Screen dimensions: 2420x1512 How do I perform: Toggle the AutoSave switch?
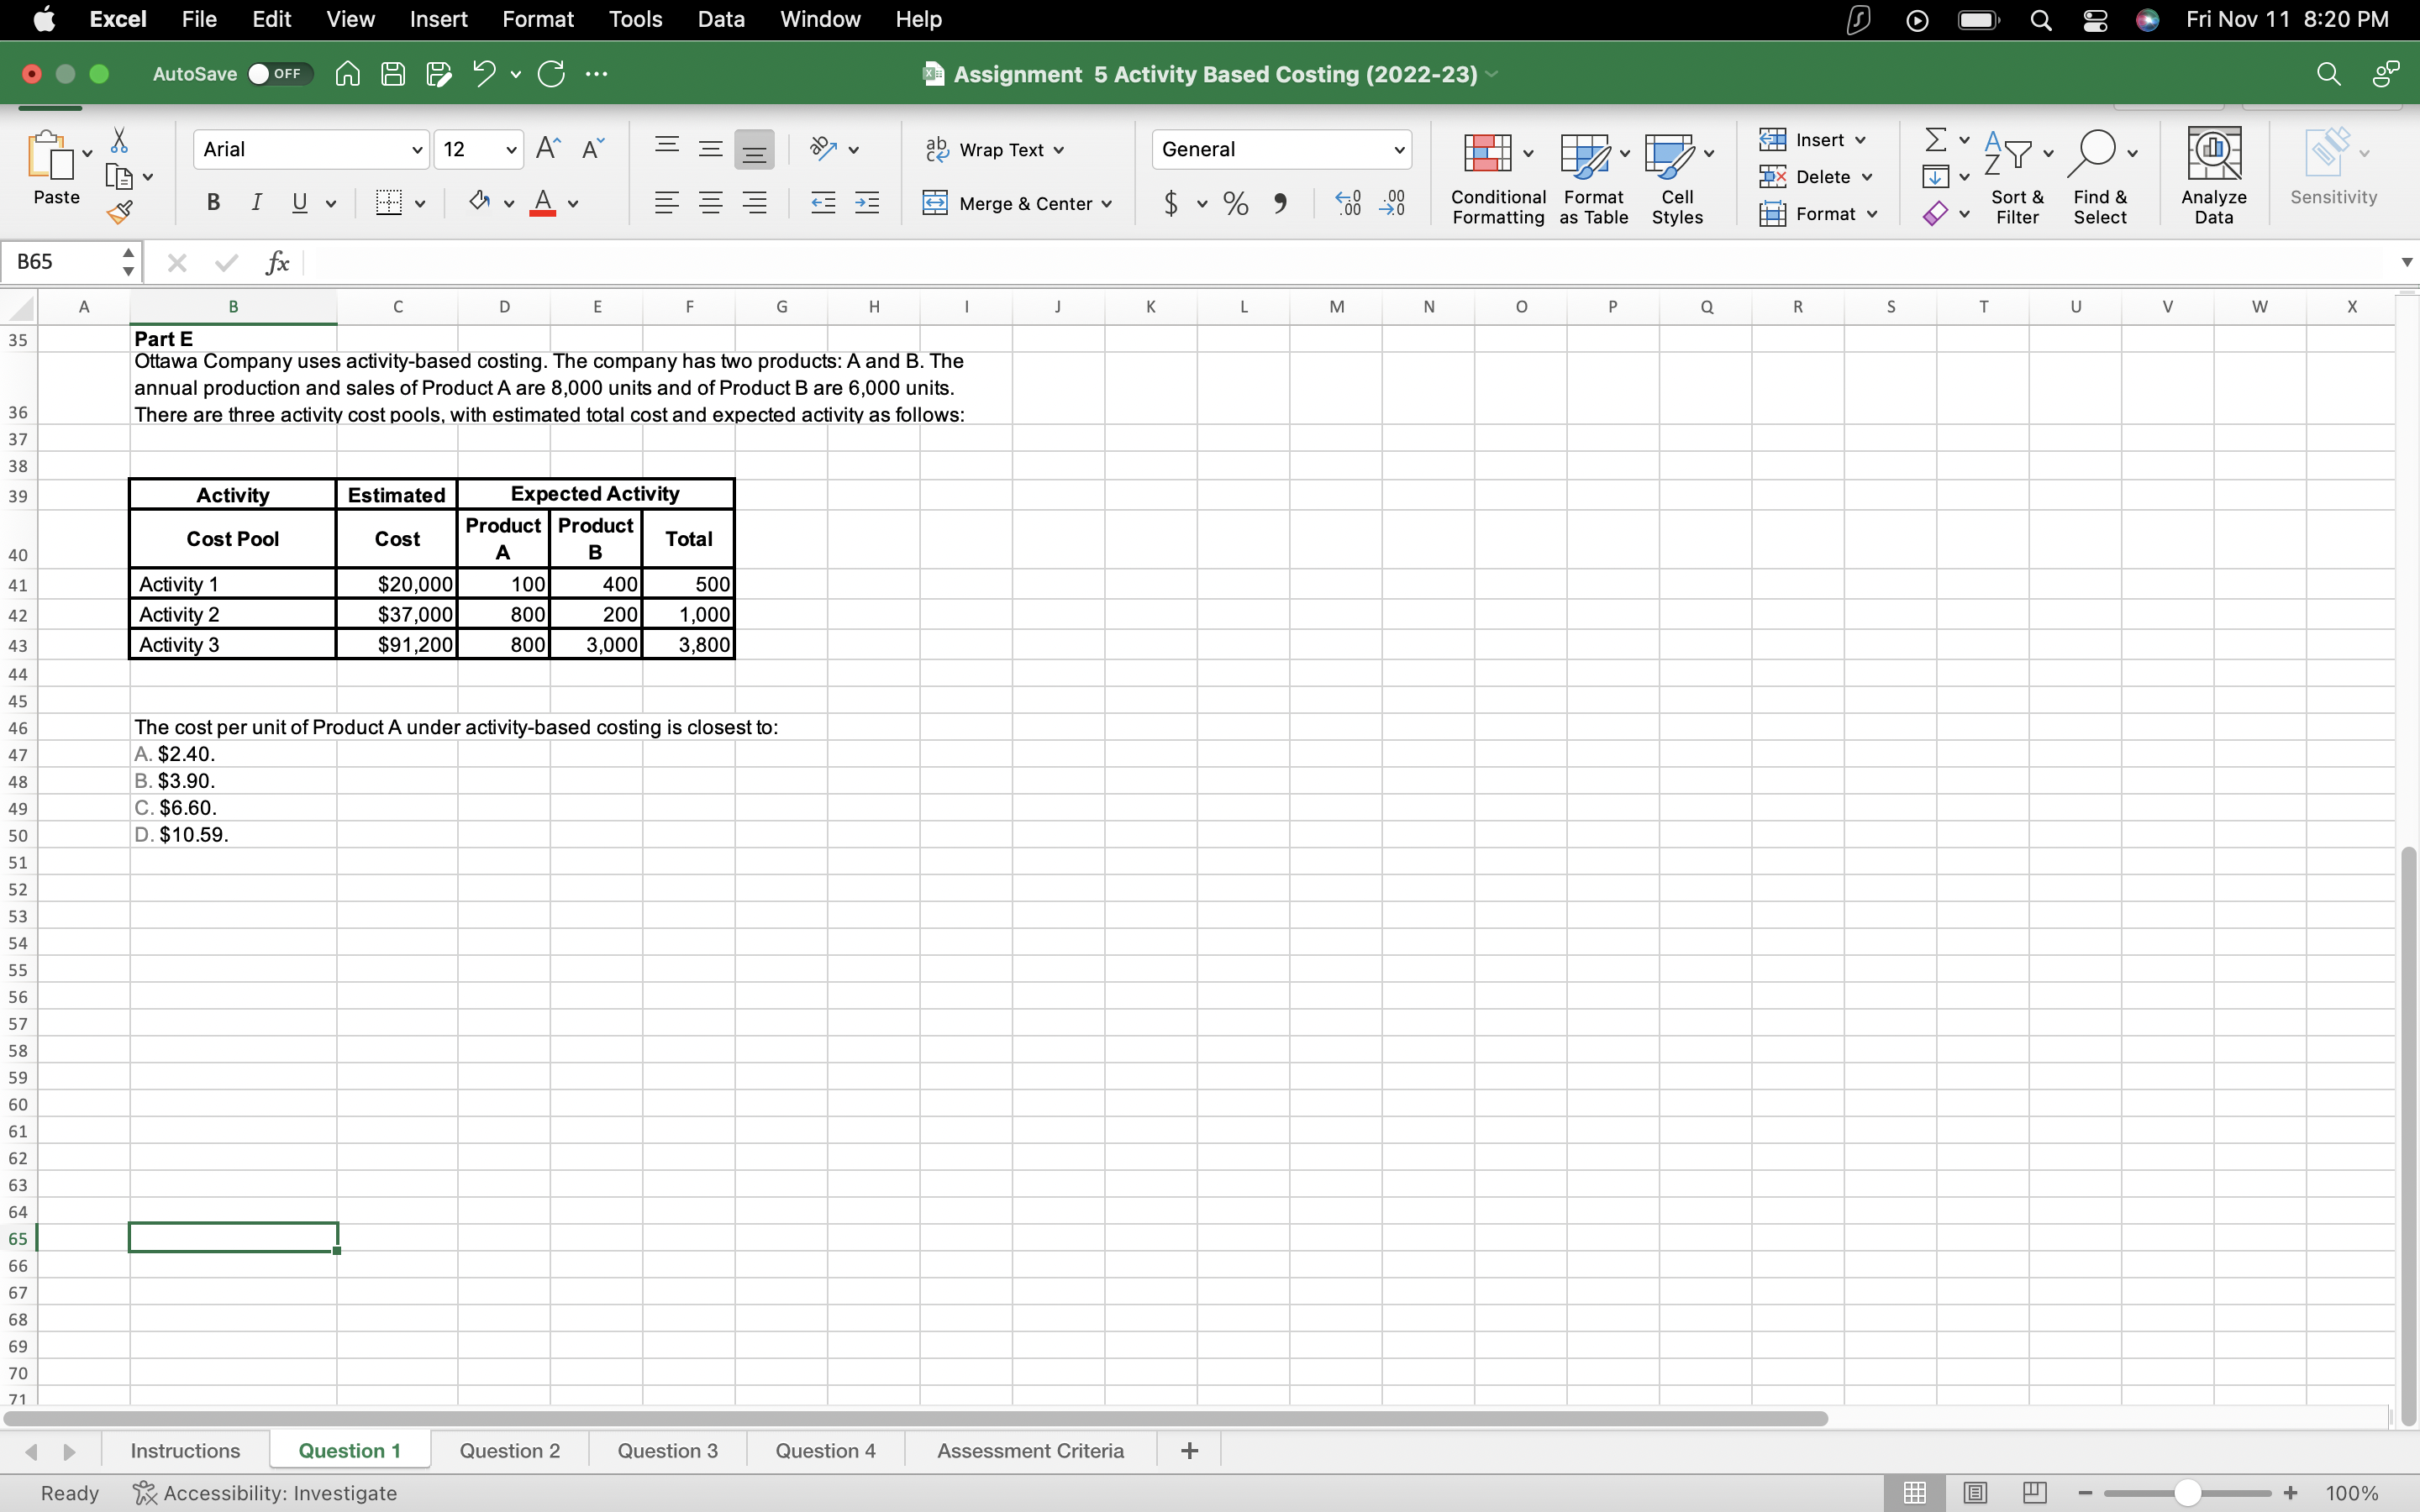point(279,74)
